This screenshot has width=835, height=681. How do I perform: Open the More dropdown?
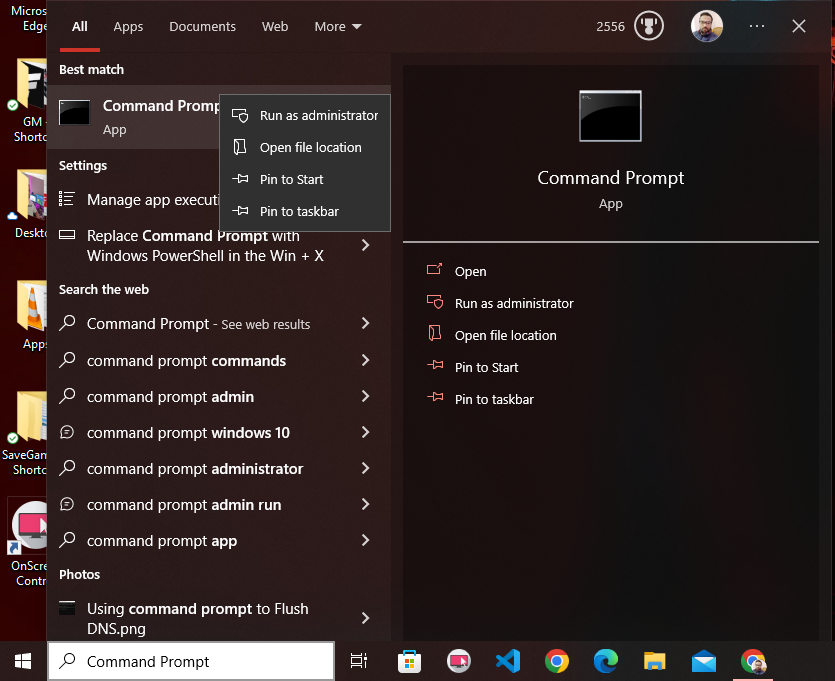[338, 27]
